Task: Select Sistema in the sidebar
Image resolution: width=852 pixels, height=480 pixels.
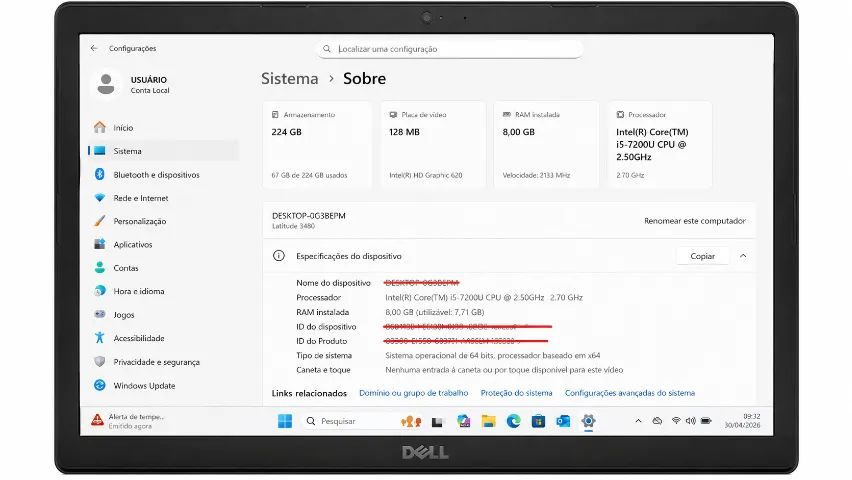Action: click(163, 151)
